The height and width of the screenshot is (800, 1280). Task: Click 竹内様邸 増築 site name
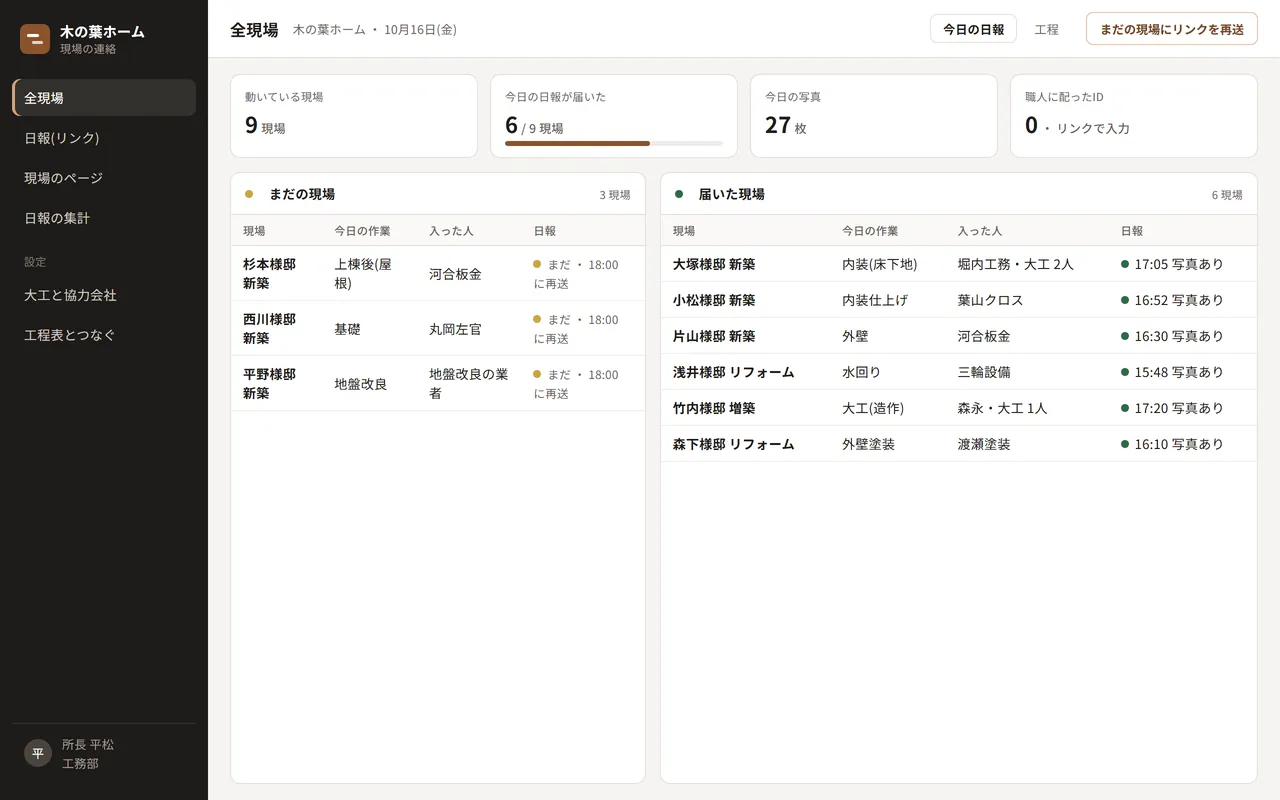pos(714,408)
